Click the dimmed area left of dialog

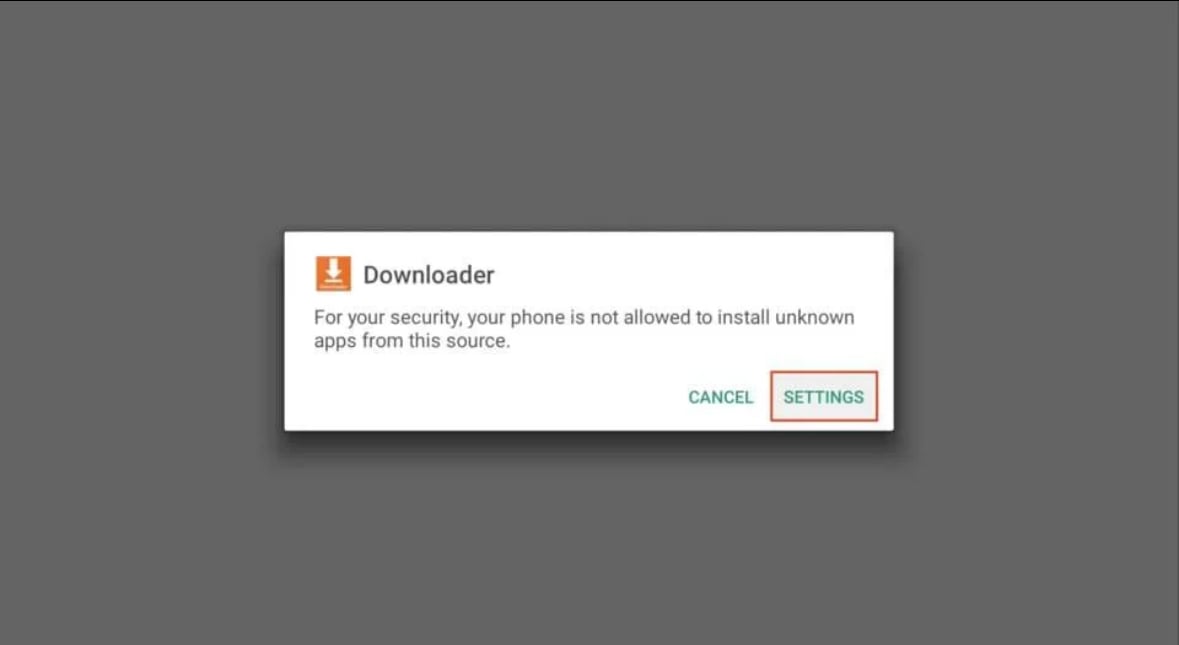pyautogui.click(x=141, y=331)
